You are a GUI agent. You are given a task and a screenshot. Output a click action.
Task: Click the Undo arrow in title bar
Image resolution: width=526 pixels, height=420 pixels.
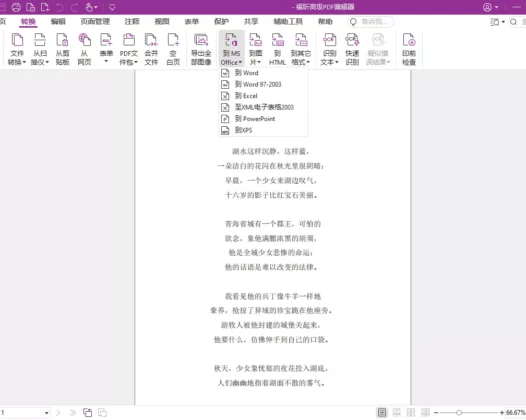(59, 7)
